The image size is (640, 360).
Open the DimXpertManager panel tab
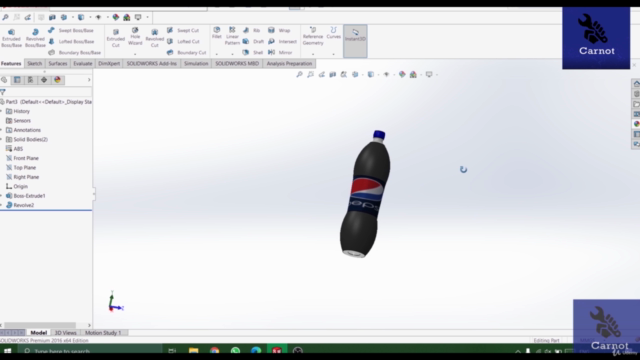(x=44, y=80)
